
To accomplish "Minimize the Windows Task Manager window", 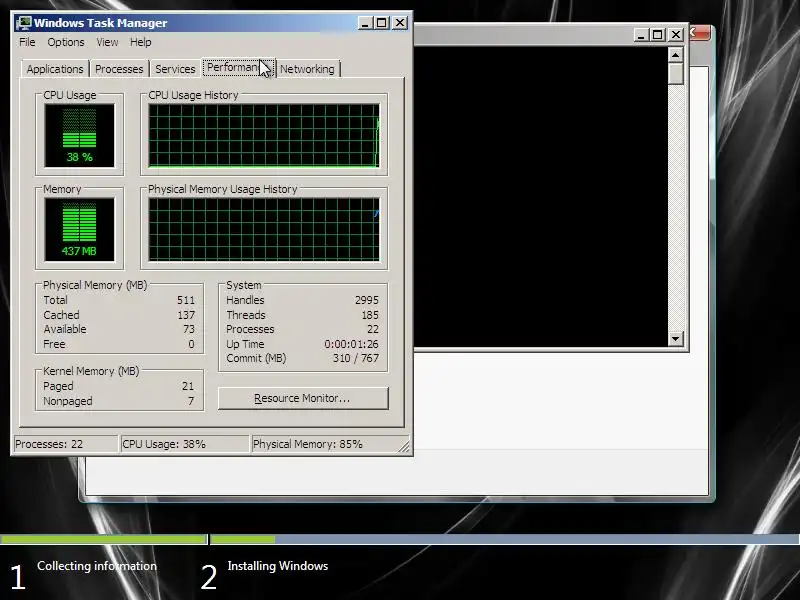I will click(x=364, y=23).
